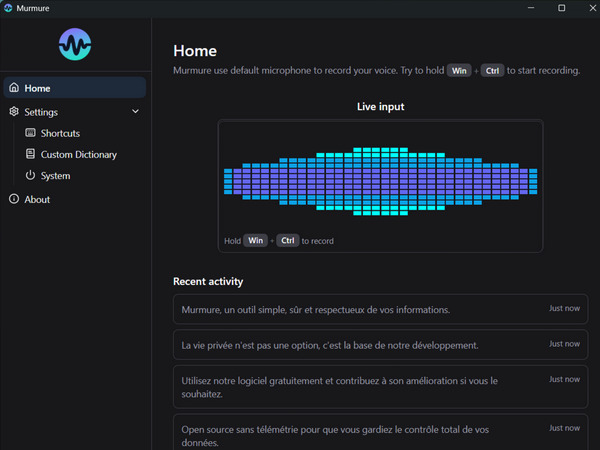
Task: Click the Win key badge under Live input
Action: [x=256, y=240]
